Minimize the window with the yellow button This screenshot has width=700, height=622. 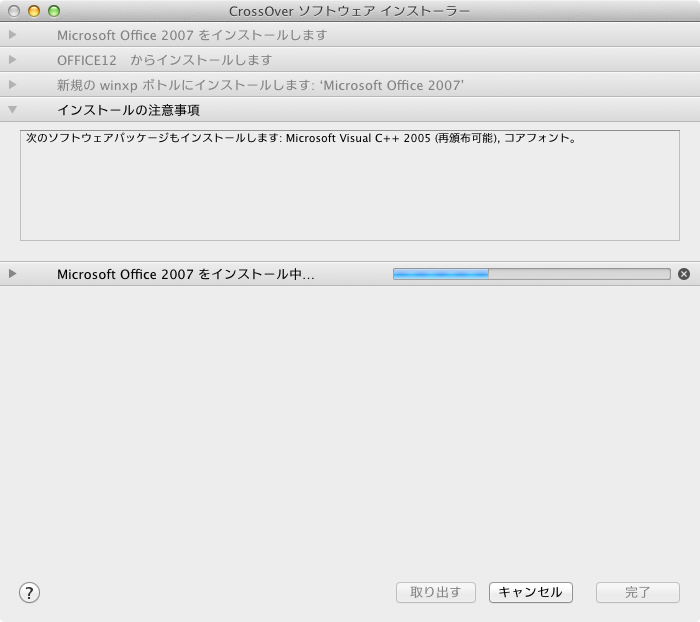34,11
